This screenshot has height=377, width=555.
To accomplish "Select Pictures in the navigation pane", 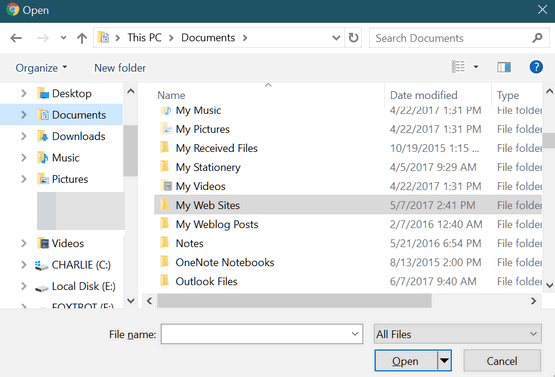I will click(70, 179).
